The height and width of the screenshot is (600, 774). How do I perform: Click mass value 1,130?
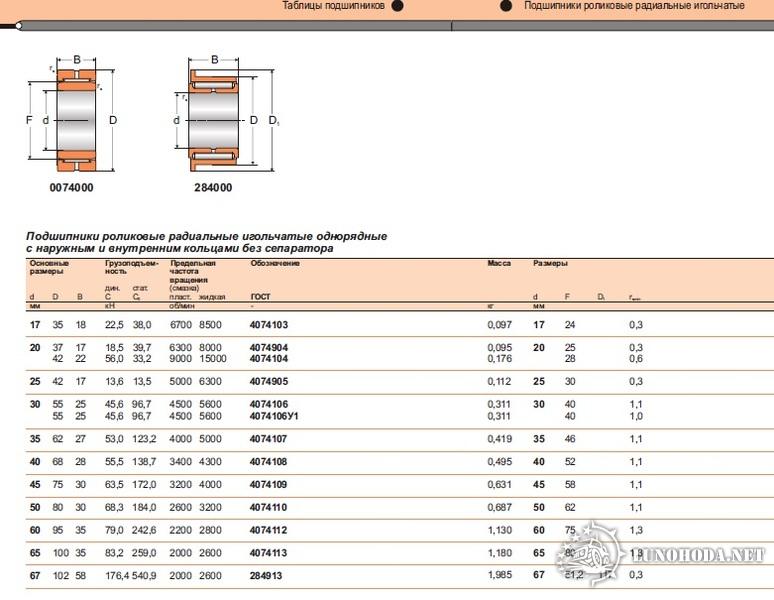(500, 530)
